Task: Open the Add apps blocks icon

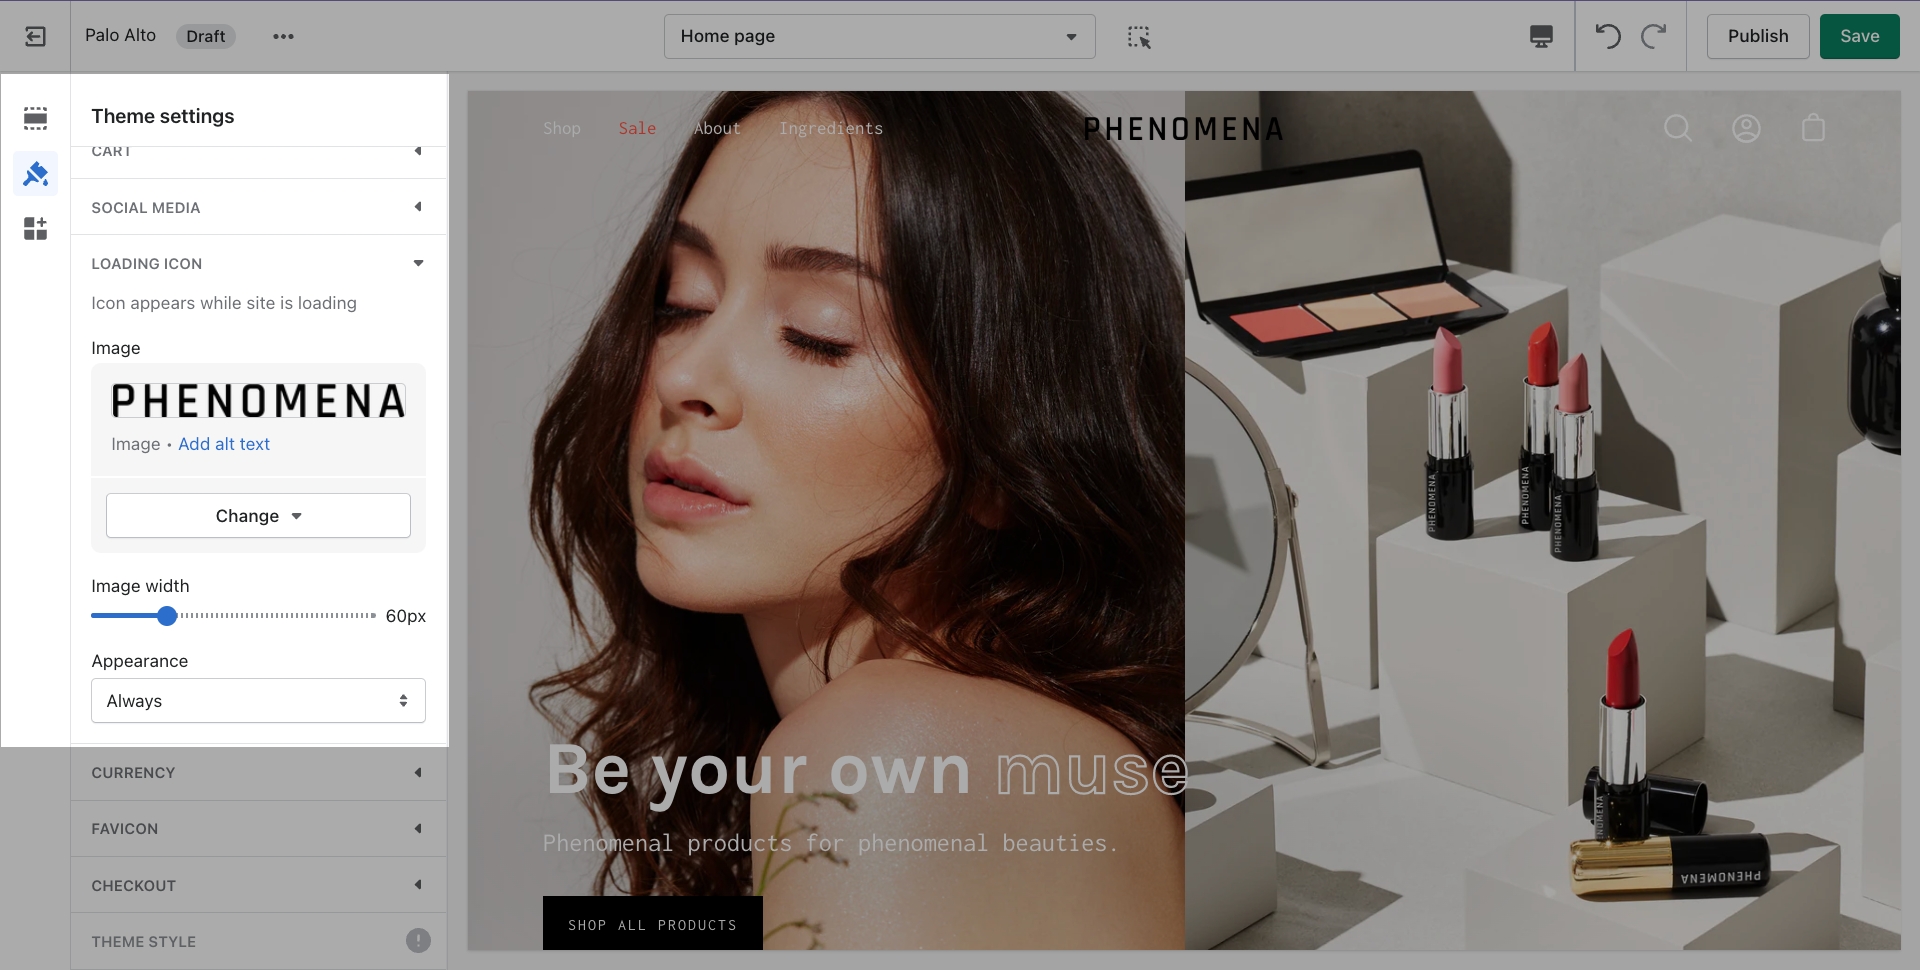Action: (35, 229)
